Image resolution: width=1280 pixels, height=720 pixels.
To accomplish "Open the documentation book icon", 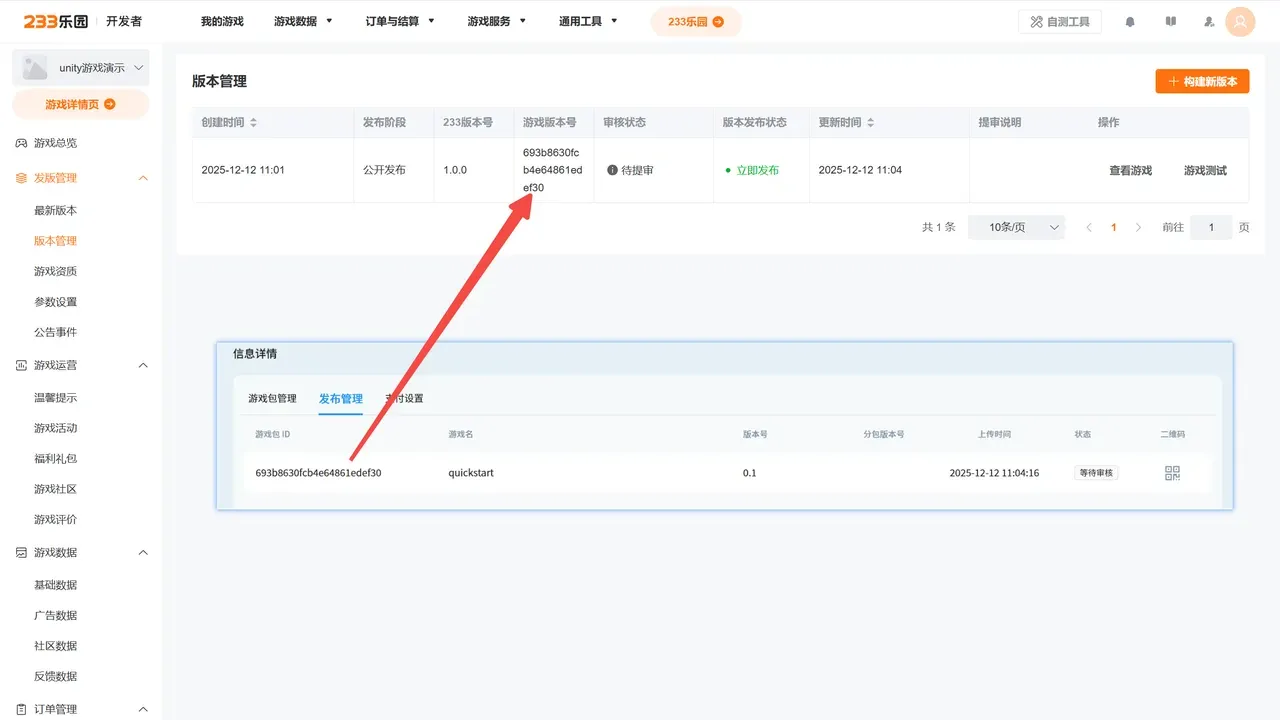I will (1171, 21).
